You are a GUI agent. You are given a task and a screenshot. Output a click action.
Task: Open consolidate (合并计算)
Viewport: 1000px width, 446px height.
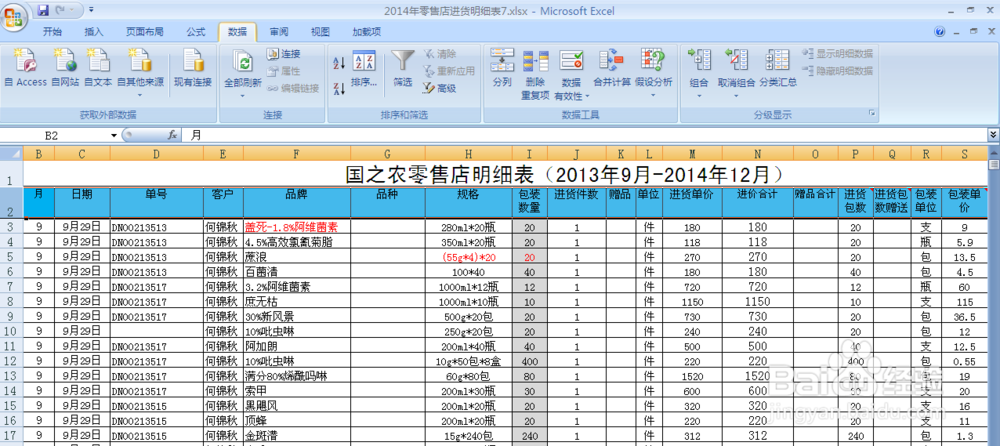pyautogui.click(x=612, y=69)
